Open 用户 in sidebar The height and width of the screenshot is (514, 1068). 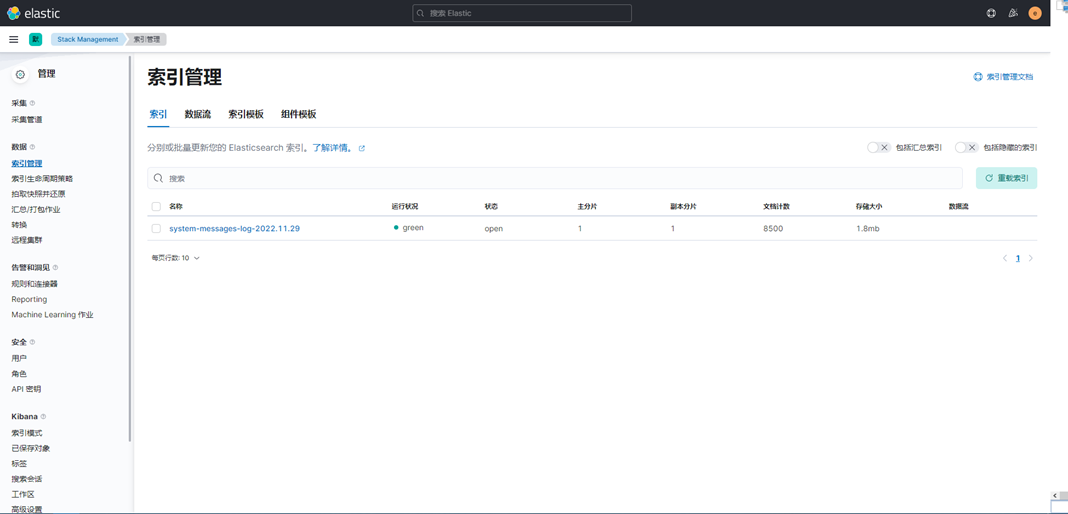pos(19,358)
